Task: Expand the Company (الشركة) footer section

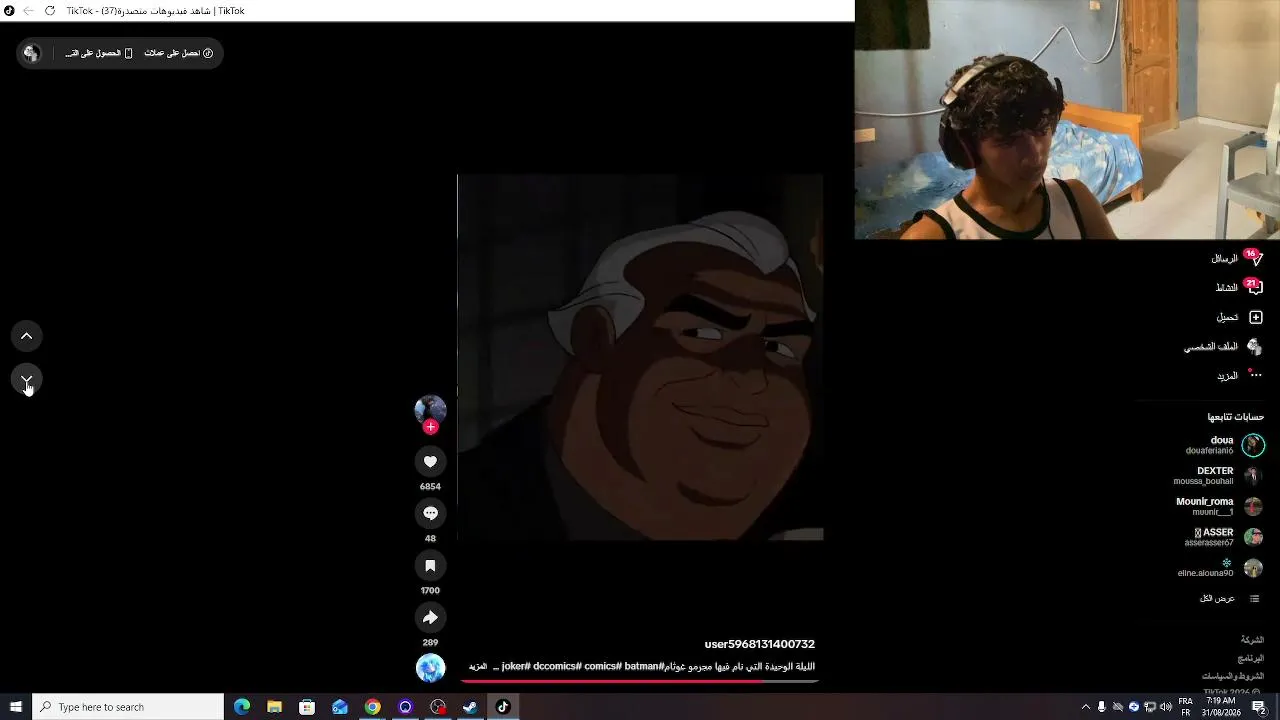Action: (x=1252, y=640)
